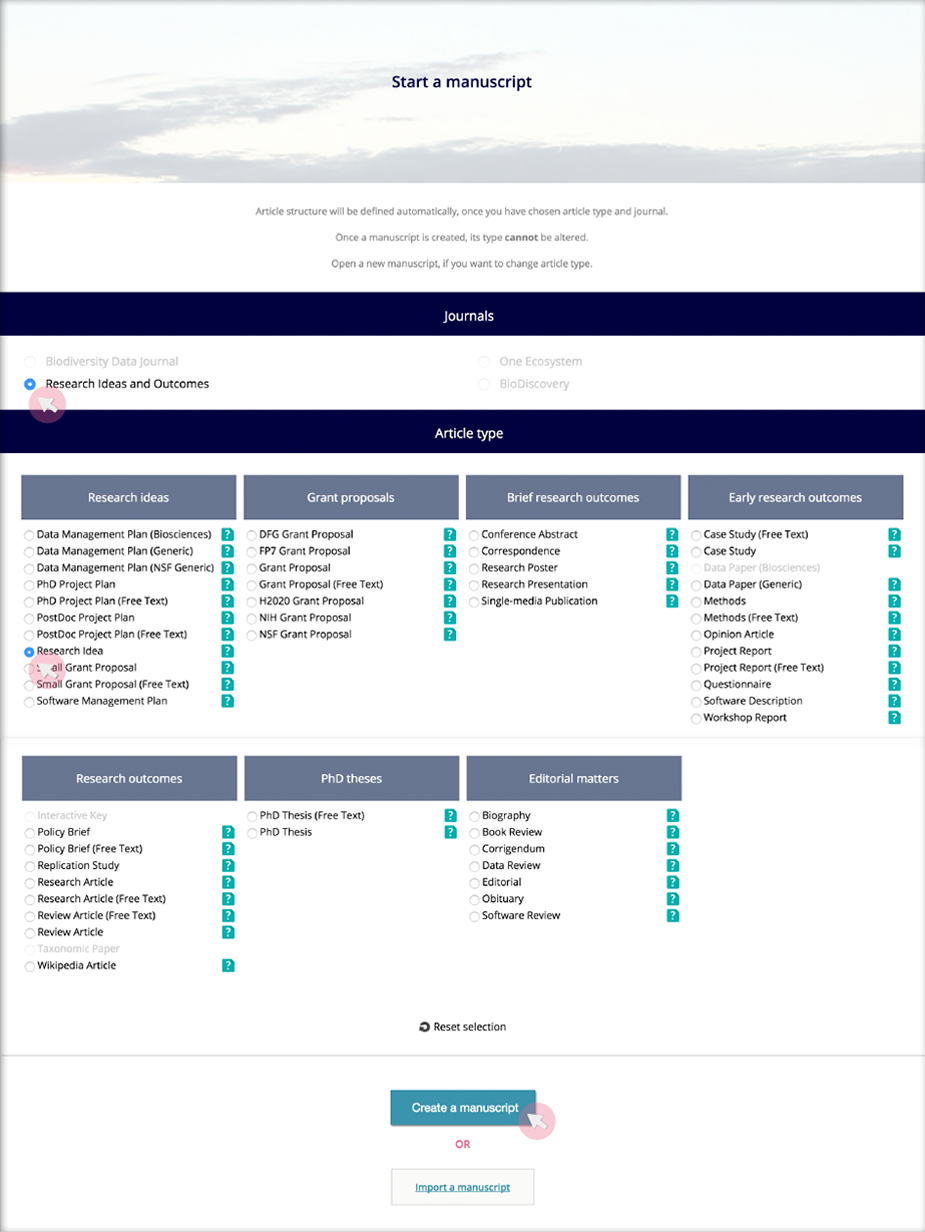Click the Research ideas column header
The width and height of the screenshot is (925, 1232).
(x=129, y=497)
